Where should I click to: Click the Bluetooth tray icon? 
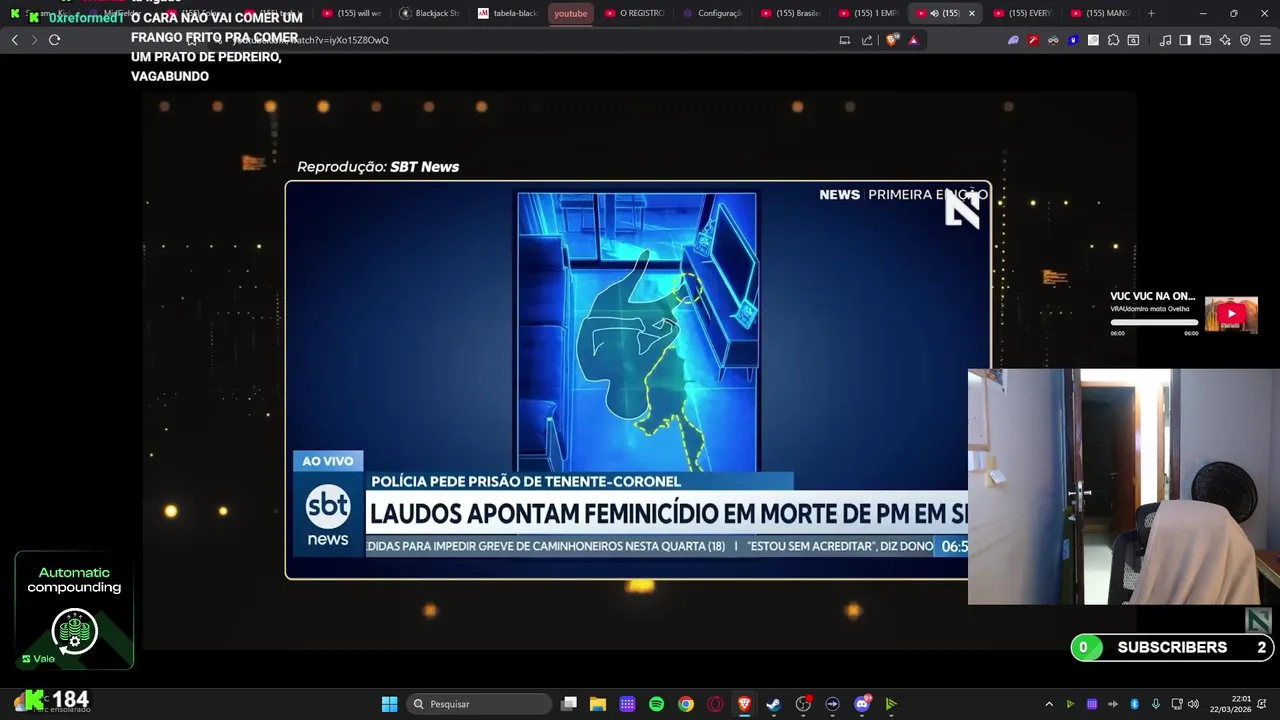[x=1134, y=704]
